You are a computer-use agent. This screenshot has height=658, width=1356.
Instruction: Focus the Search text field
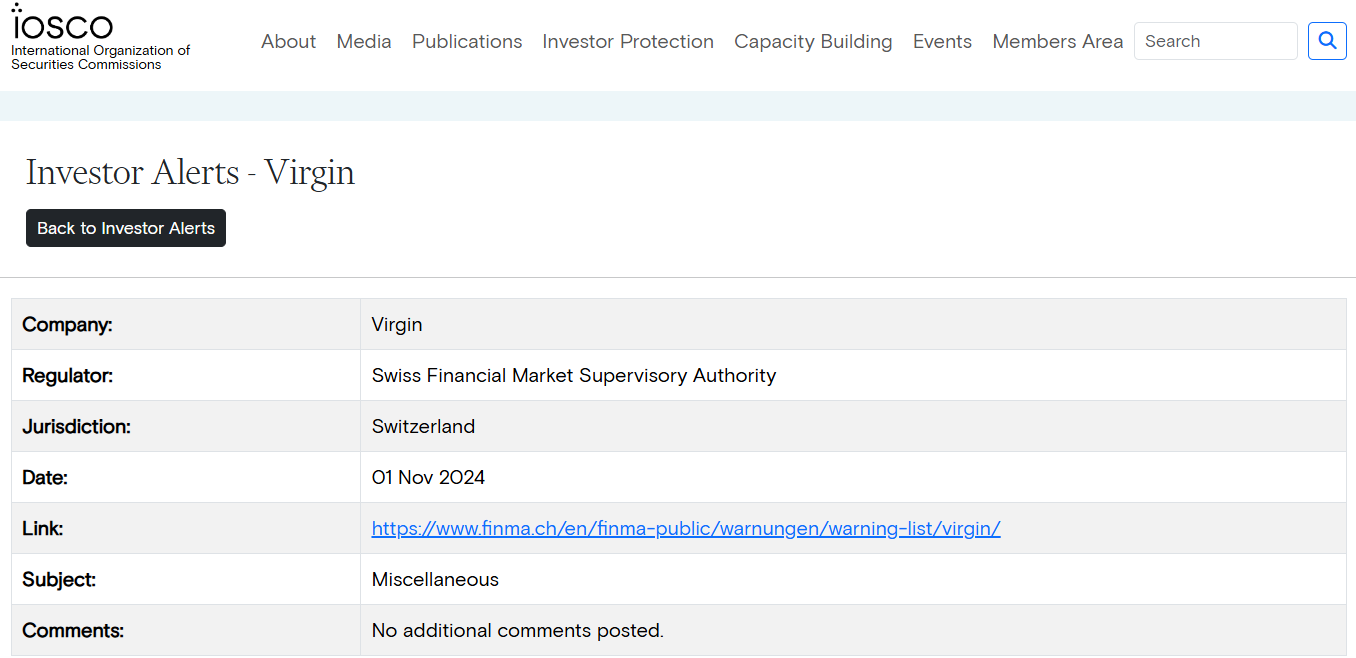(x=1215, y=42)
